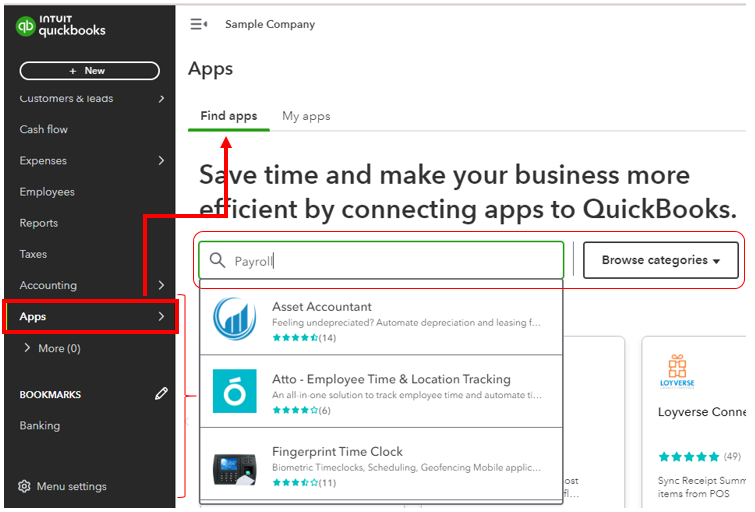This screenshot has width=755, height=512.
Task: Click the New button
Action: pos(90,71)
